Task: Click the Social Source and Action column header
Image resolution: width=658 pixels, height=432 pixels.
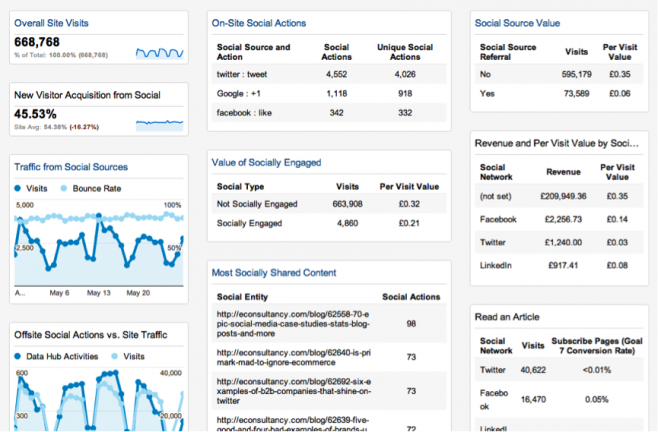Action: pos(253,52)
